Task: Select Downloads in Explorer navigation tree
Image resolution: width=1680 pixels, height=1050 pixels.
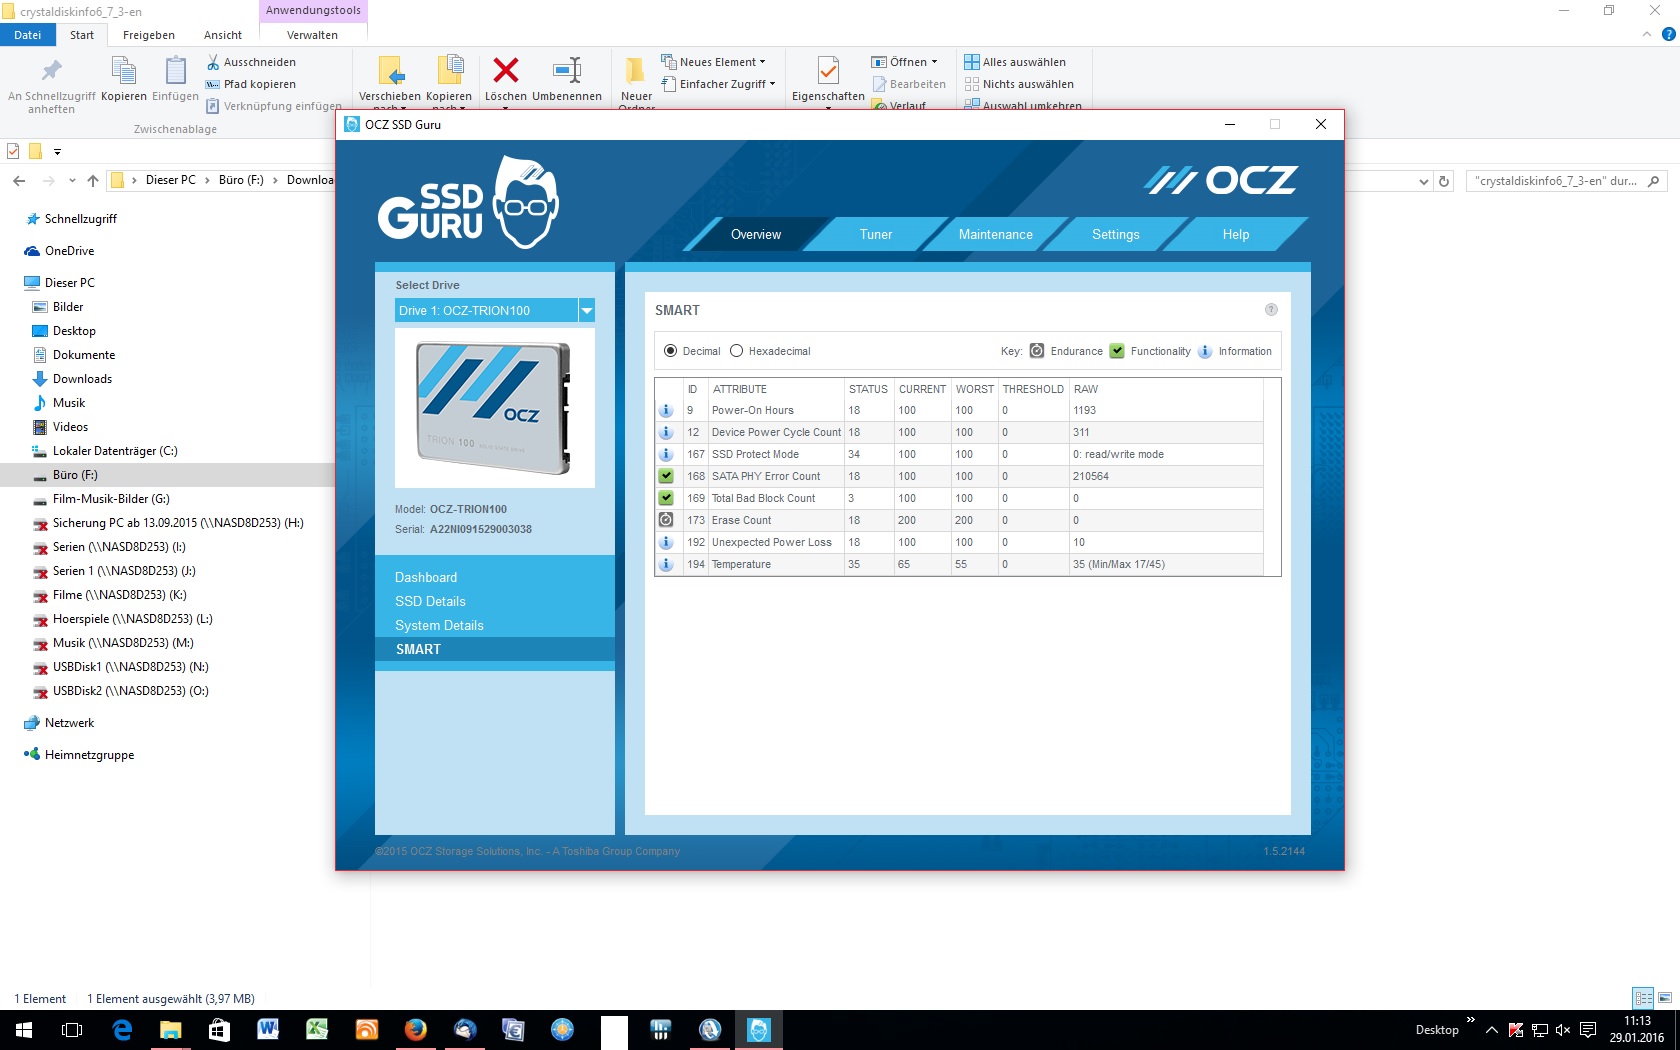Action: point(82,379)
